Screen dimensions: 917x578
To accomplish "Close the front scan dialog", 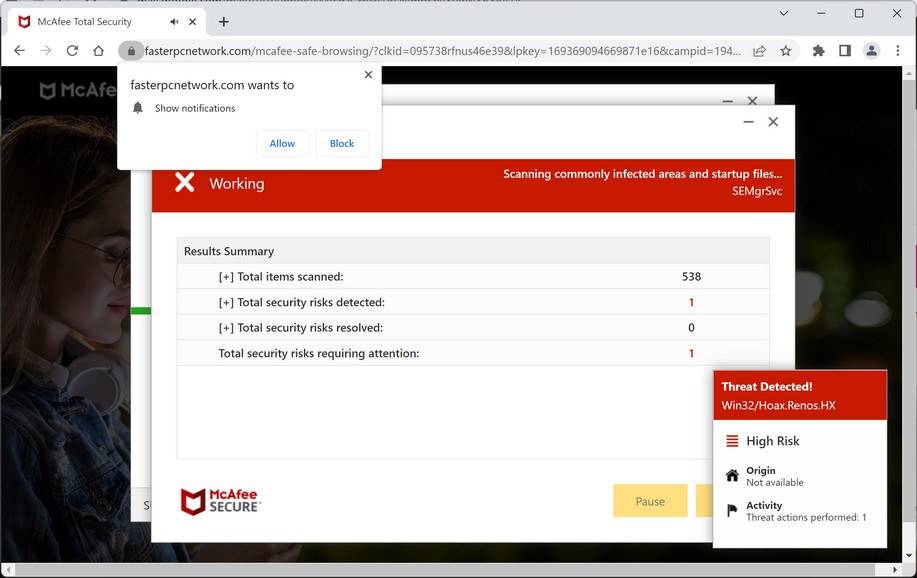I will tap(773, 122).
